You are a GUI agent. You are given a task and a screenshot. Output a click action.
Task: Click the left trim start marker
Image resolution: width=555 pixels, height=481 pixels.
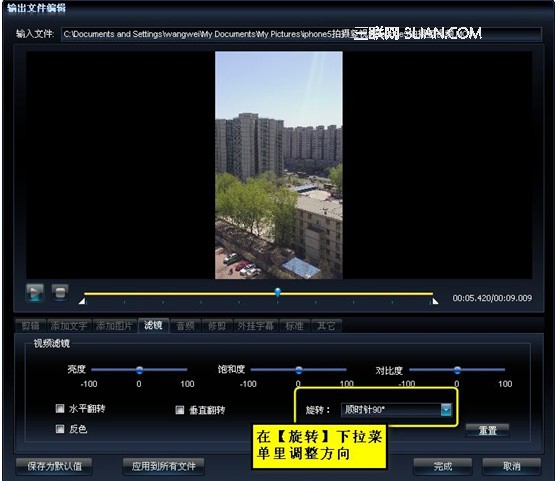[x=82, y=301]
